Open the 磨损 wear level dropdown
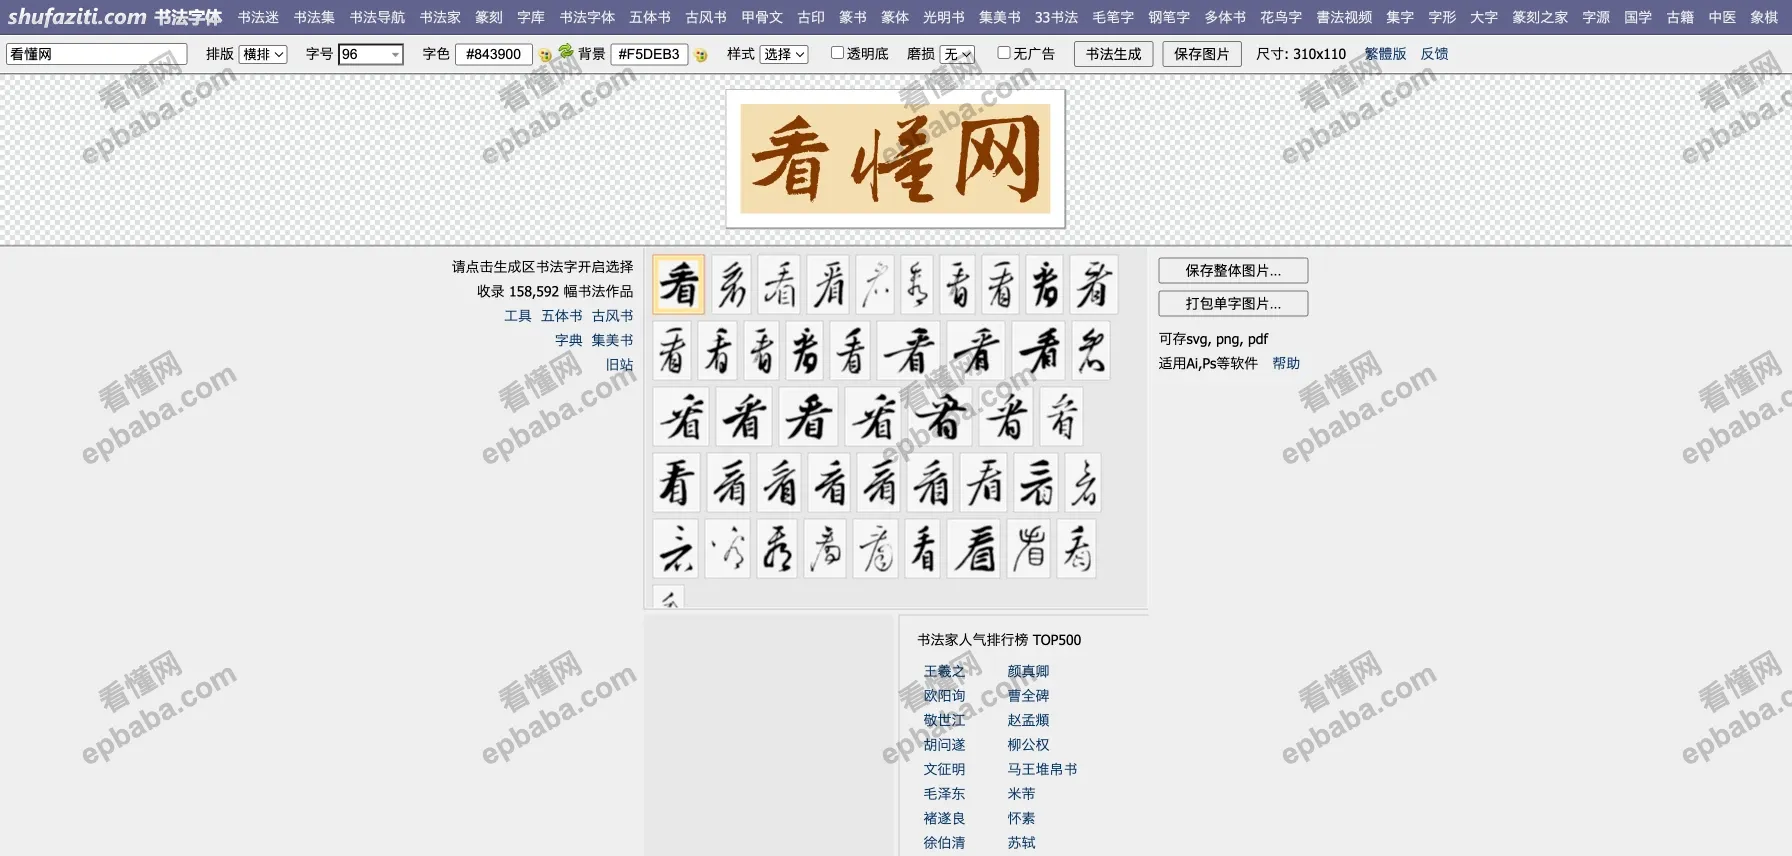 coord(957,54)
